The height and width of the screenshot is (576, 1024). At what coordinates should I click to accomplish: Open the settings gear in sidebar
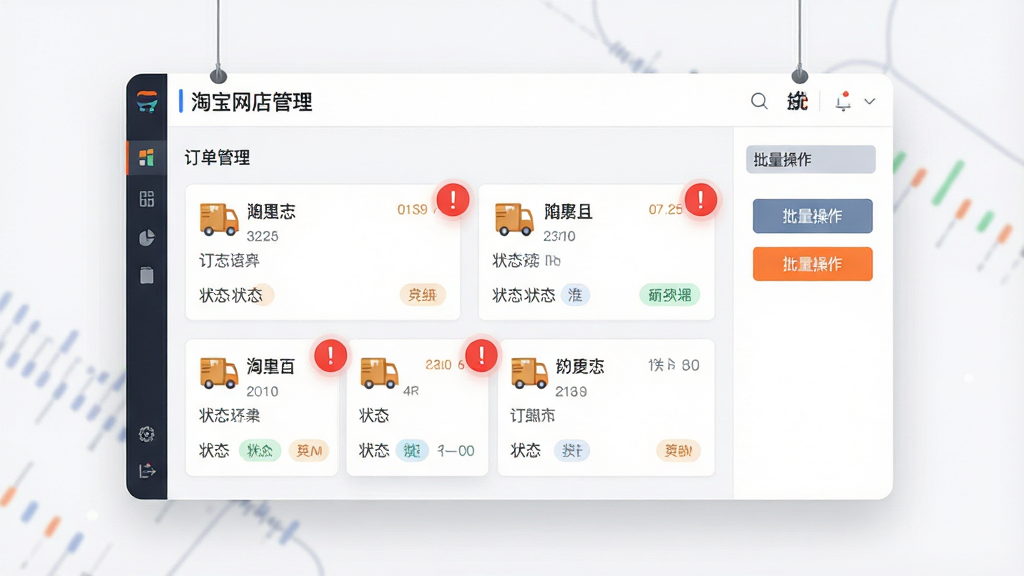pos(147,434)
